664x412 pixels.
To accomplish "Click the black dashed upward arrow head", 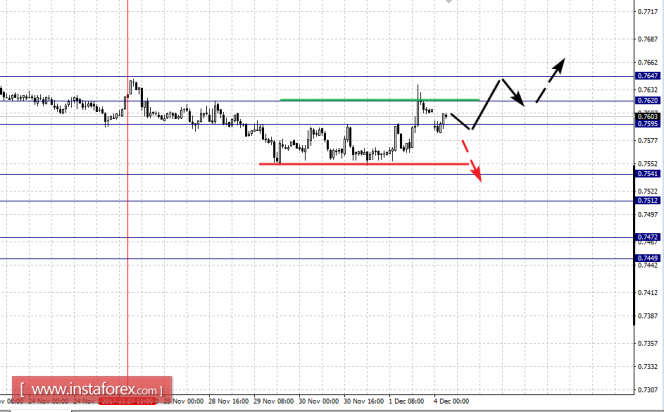I will (563, 61).
